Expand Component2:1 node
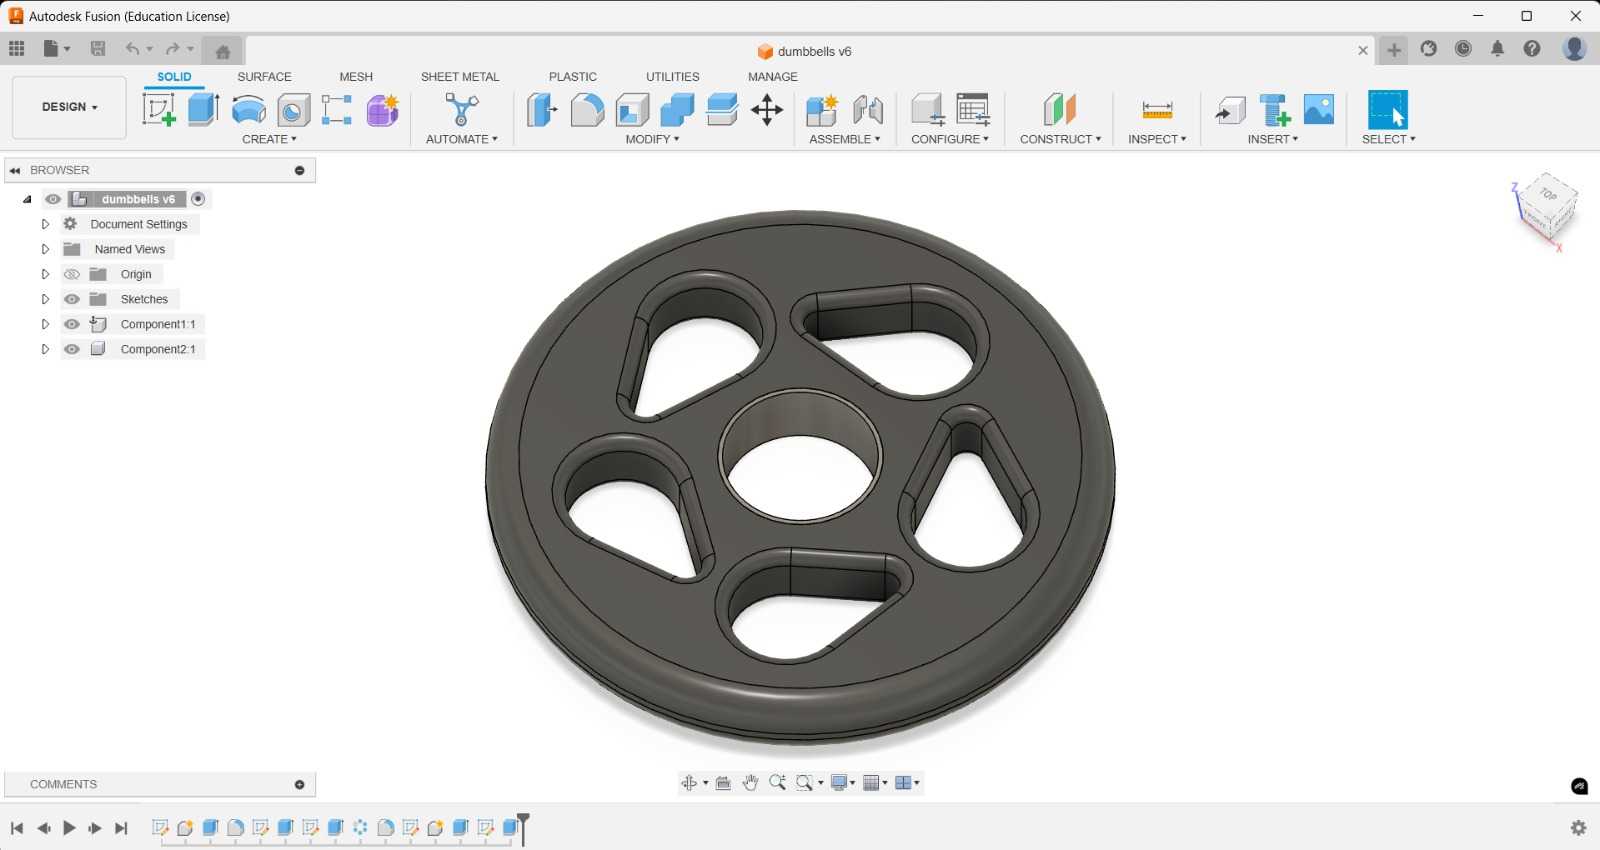The image size is (1600, 850). tap(45, 349)
